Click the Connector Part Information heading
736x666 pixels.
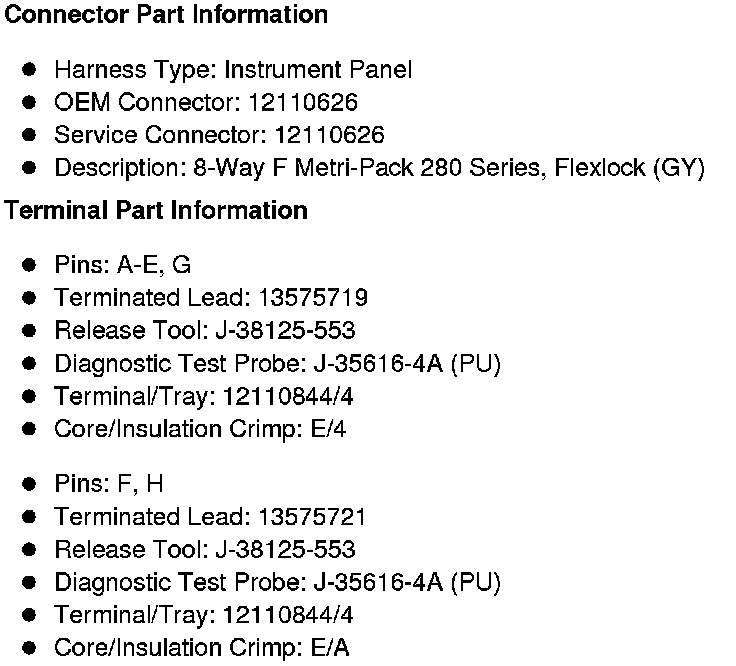167,15
